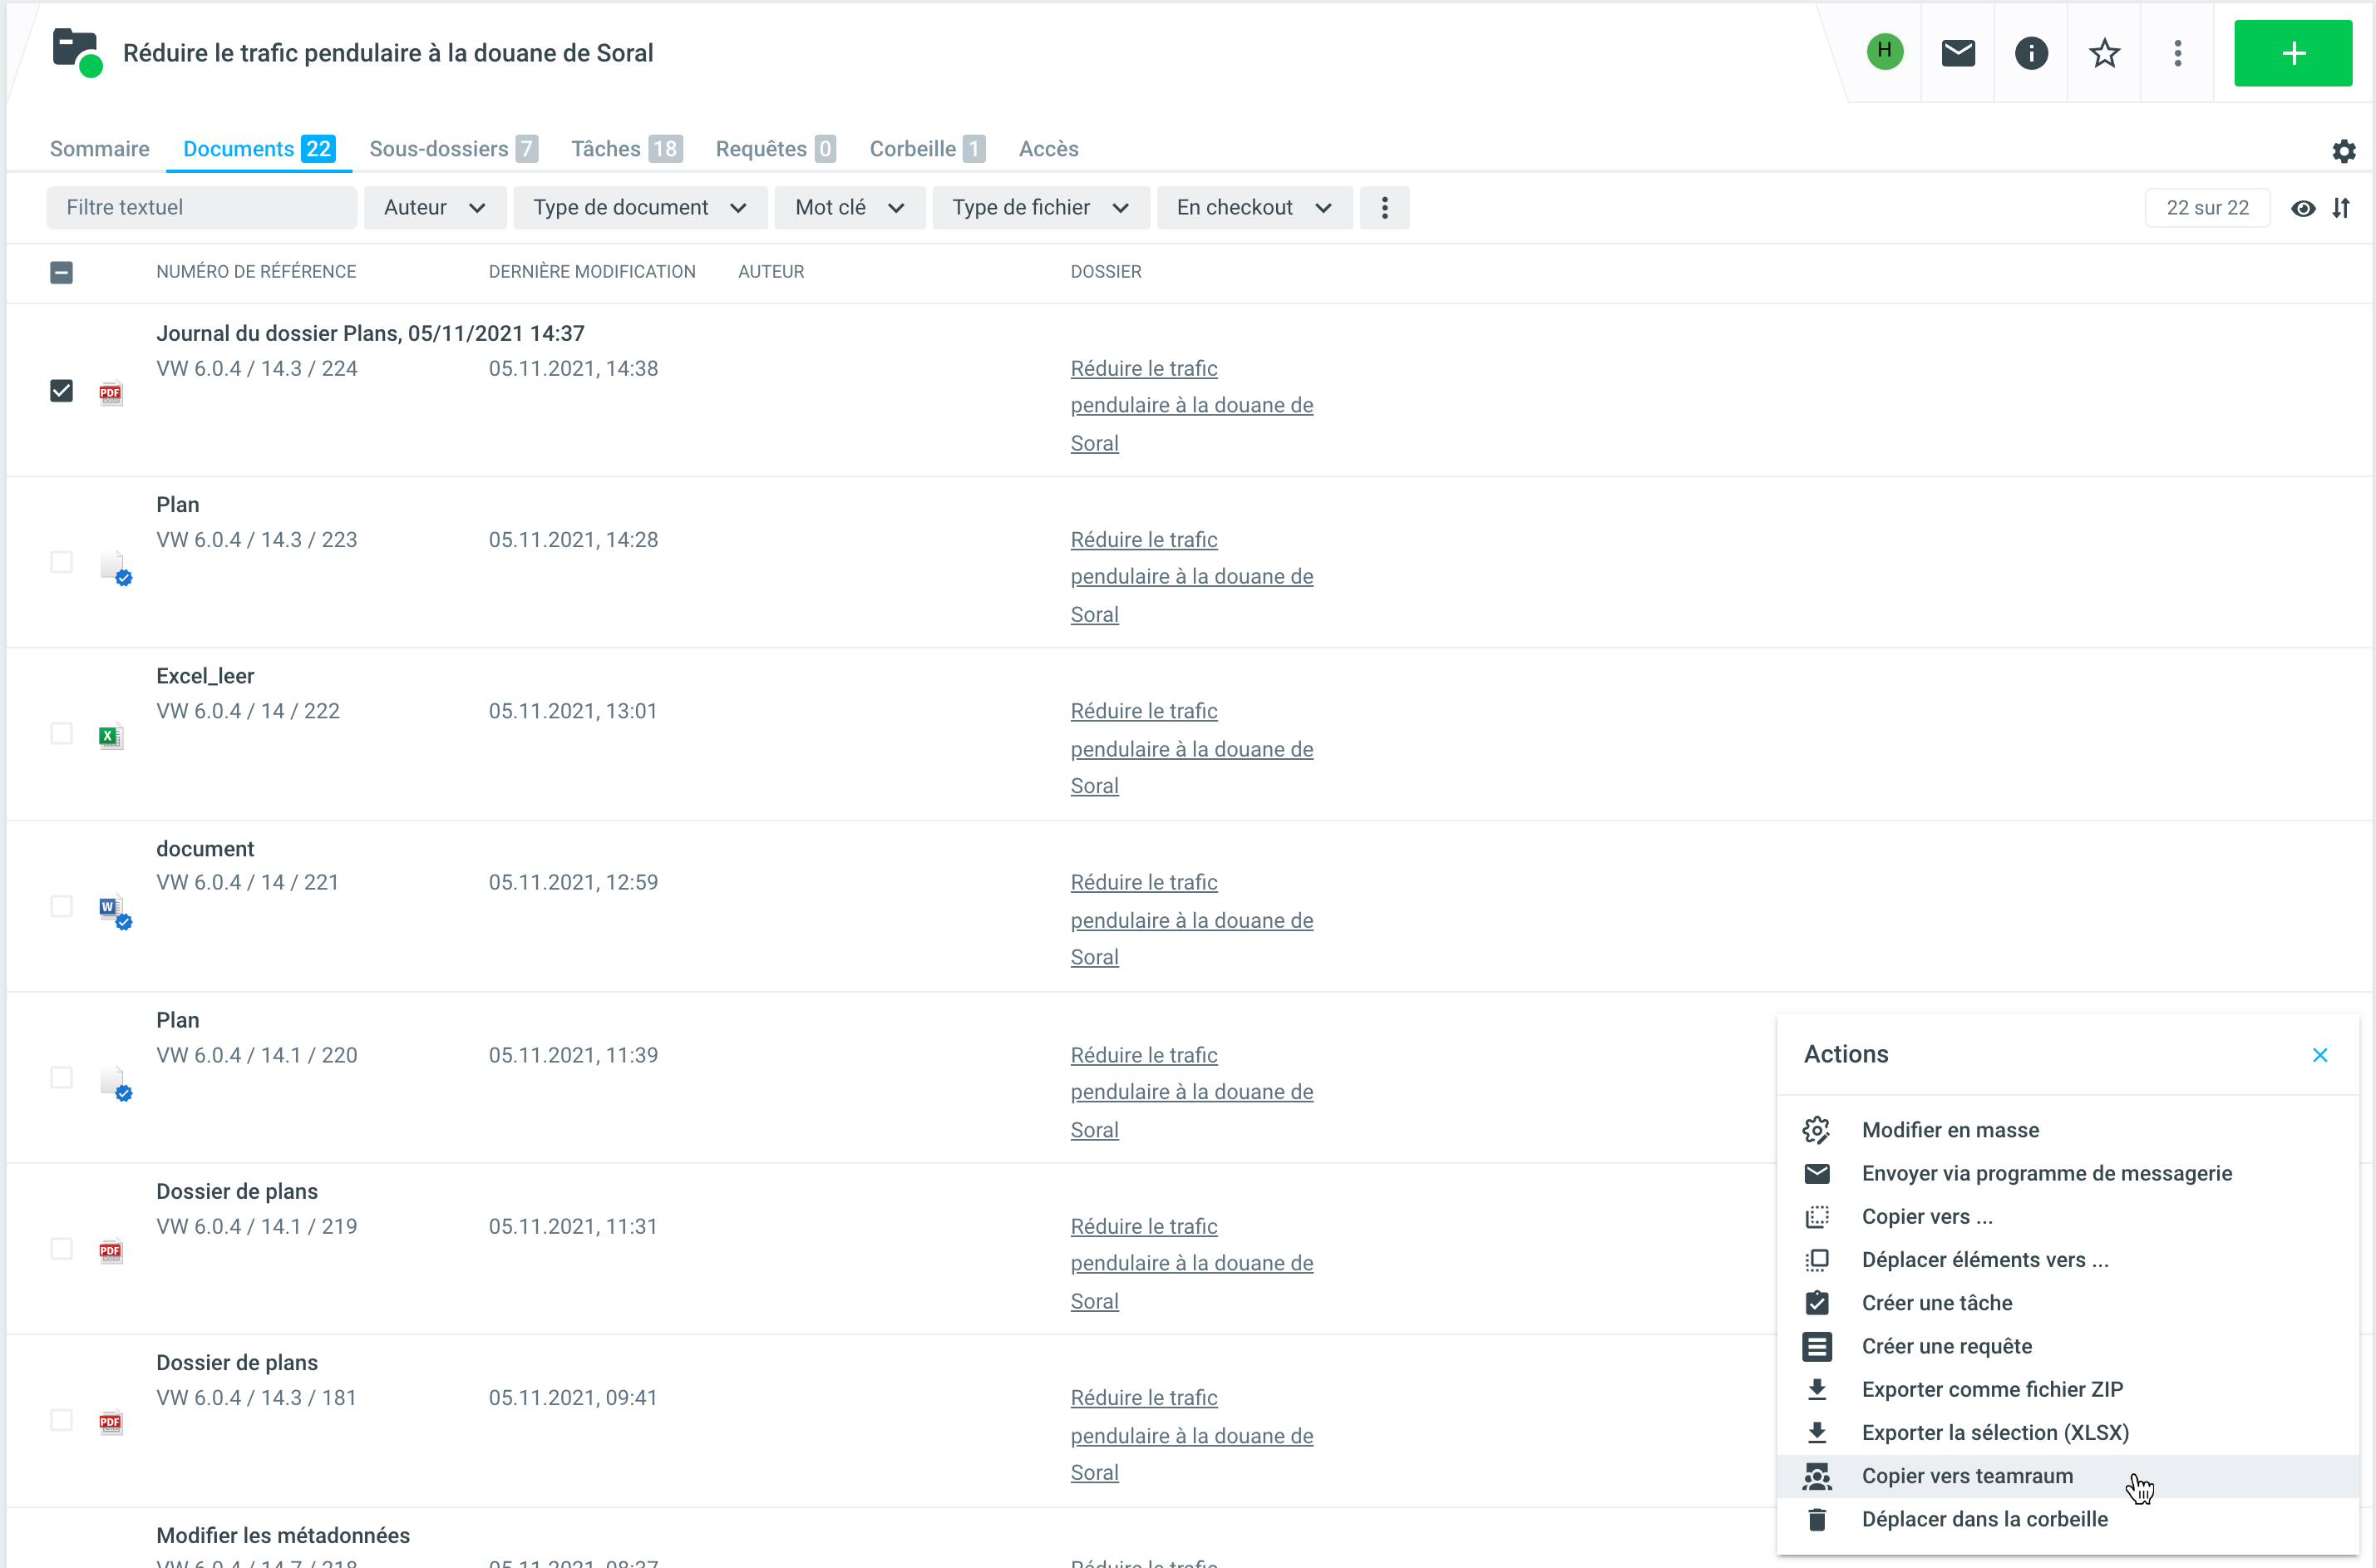
Task: Check the Excel_leer document checkbox
Action: [x=61, y=734]
